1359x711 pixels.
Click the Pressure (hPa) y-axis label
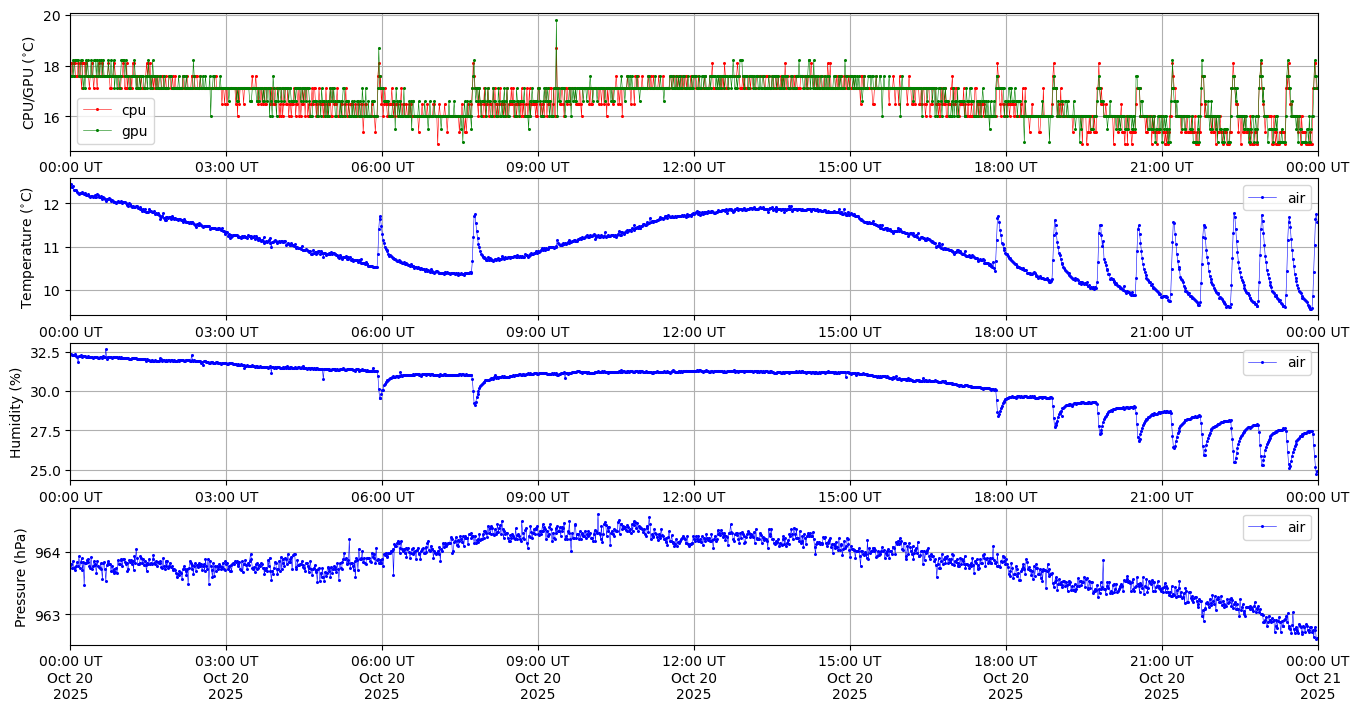[22, 577]
